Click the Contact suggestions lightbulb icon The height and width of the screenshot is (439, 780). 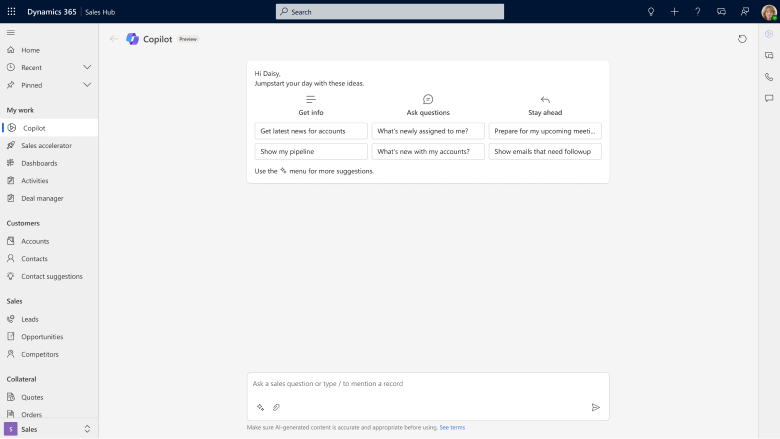pos(11,276)
